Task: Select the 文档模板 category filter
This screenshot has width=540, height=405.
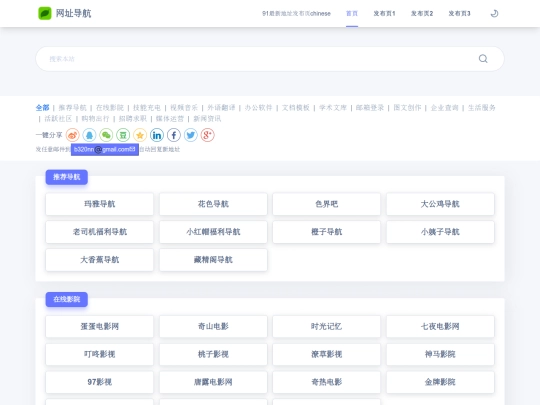Action: 295,108
